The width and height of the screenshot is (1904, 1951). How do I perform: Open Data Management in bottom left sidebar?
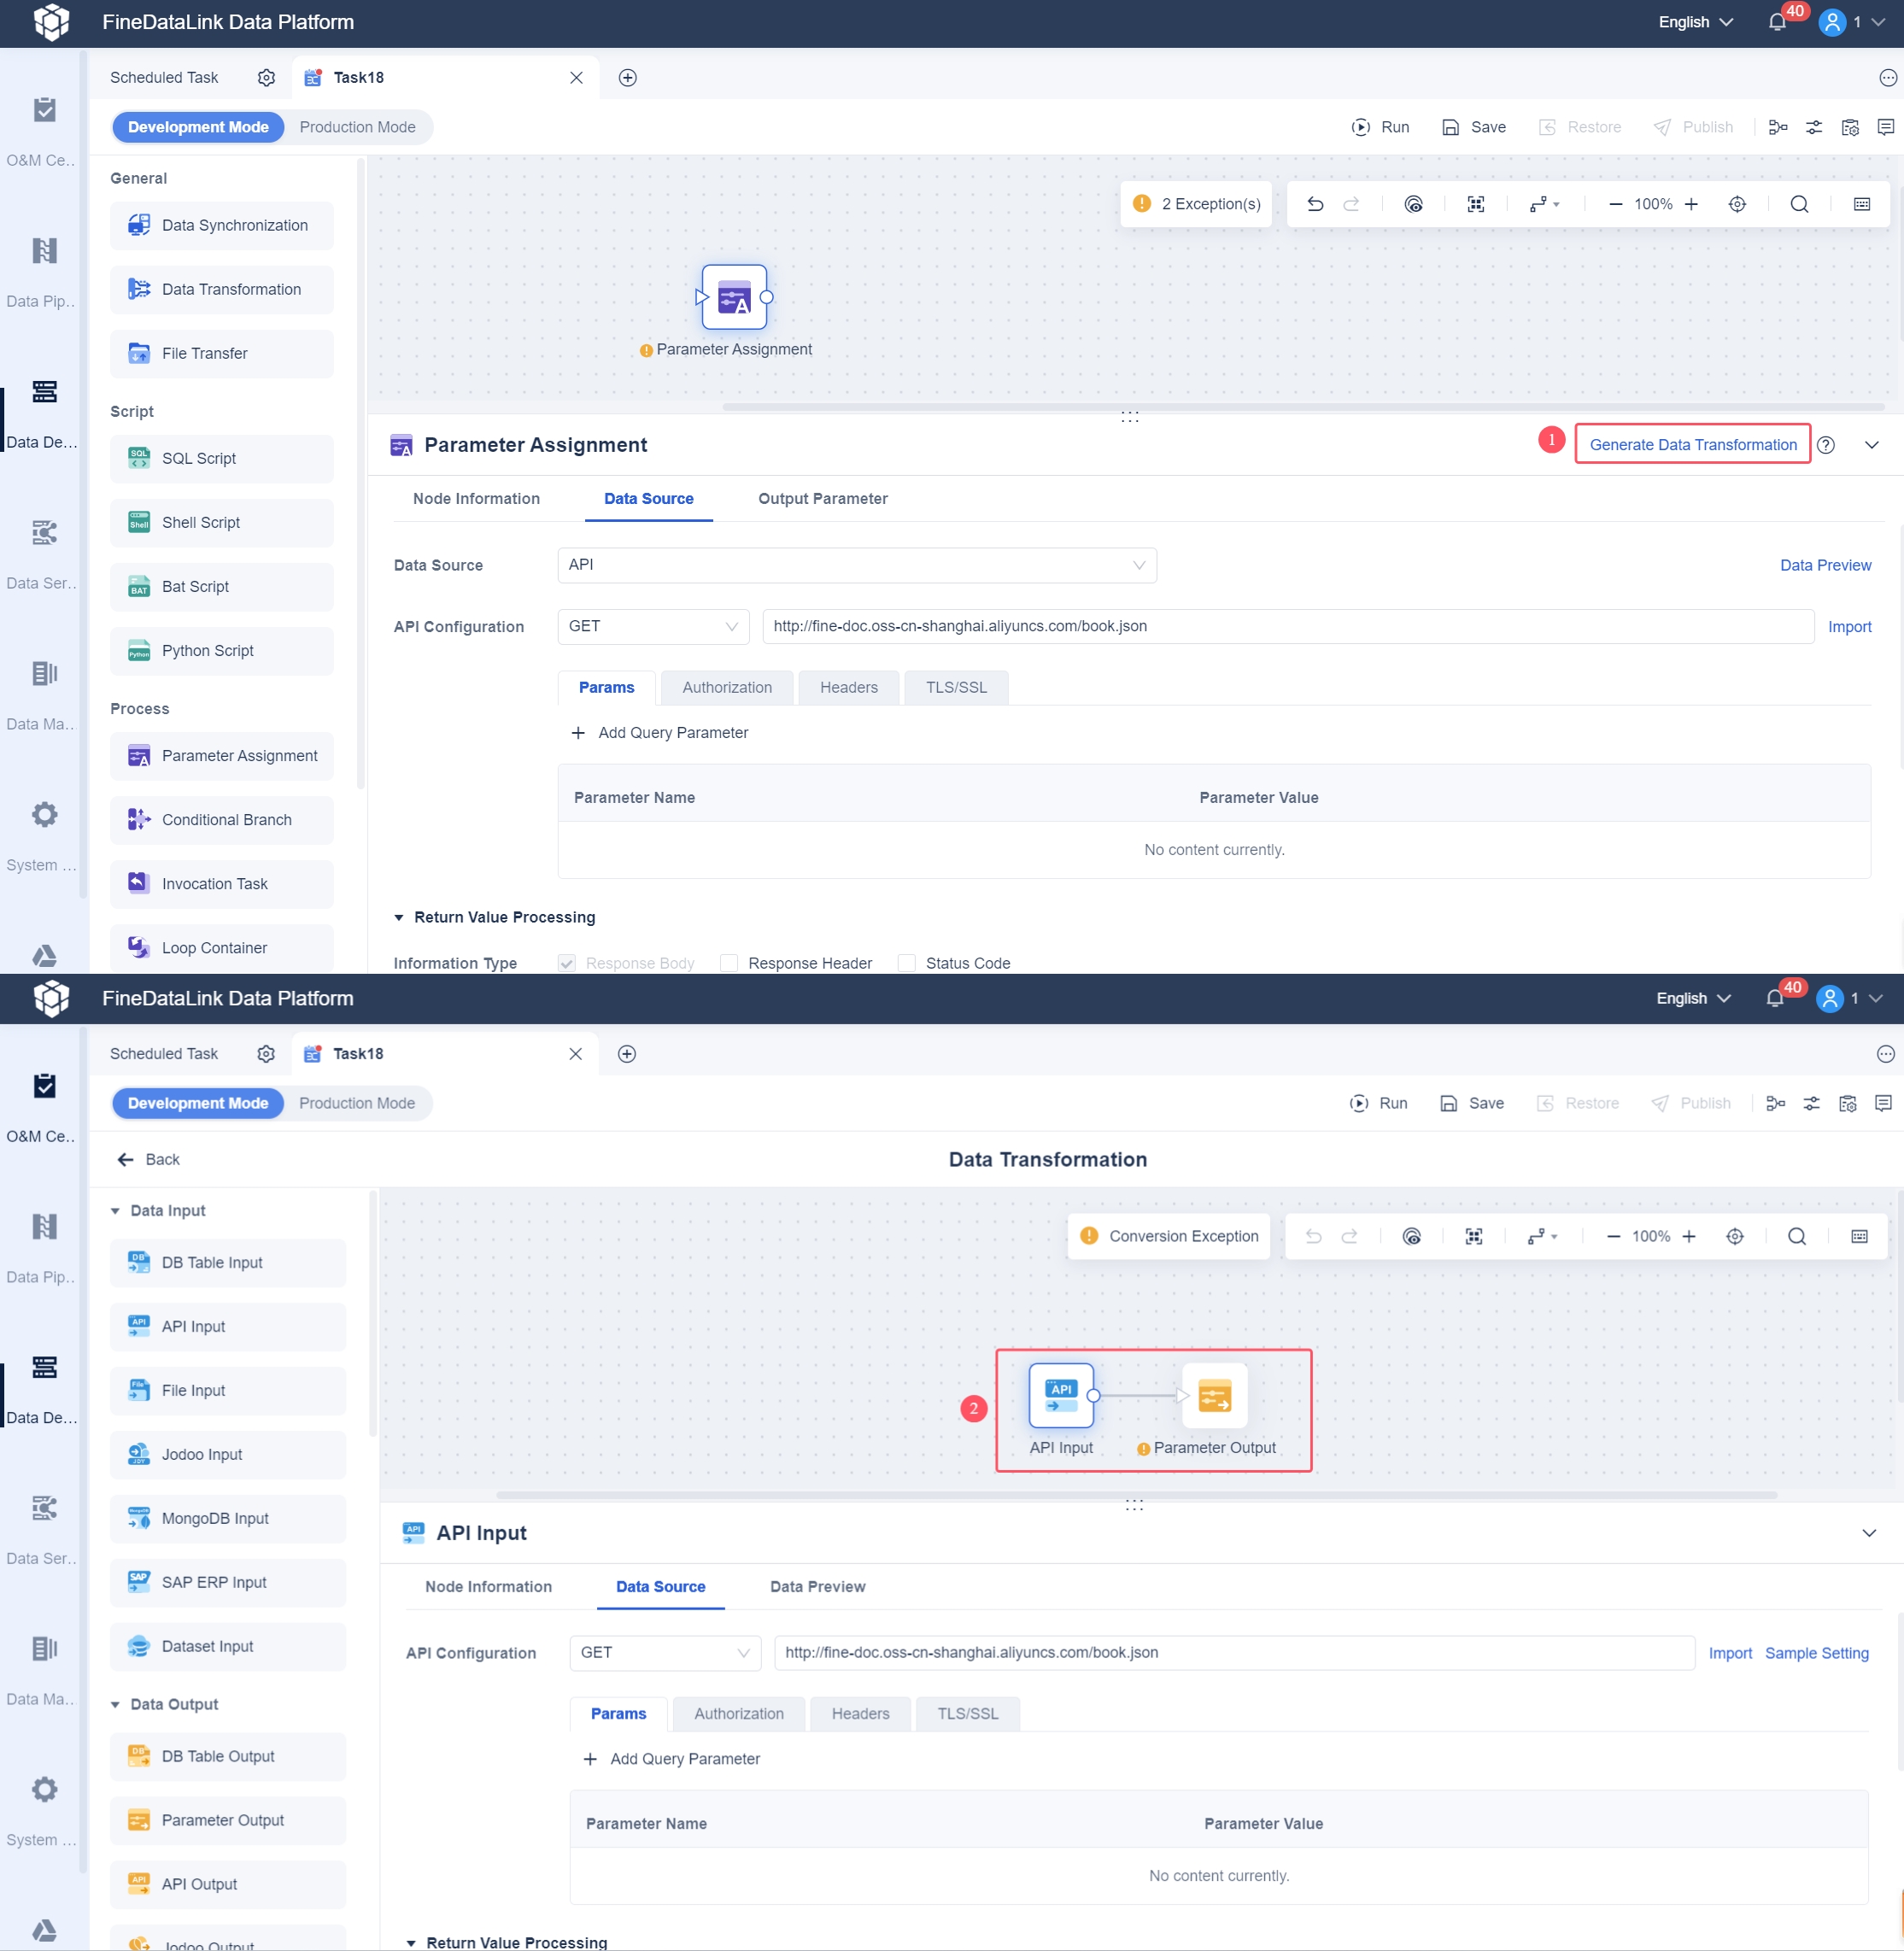click(x=44, y=1667)
